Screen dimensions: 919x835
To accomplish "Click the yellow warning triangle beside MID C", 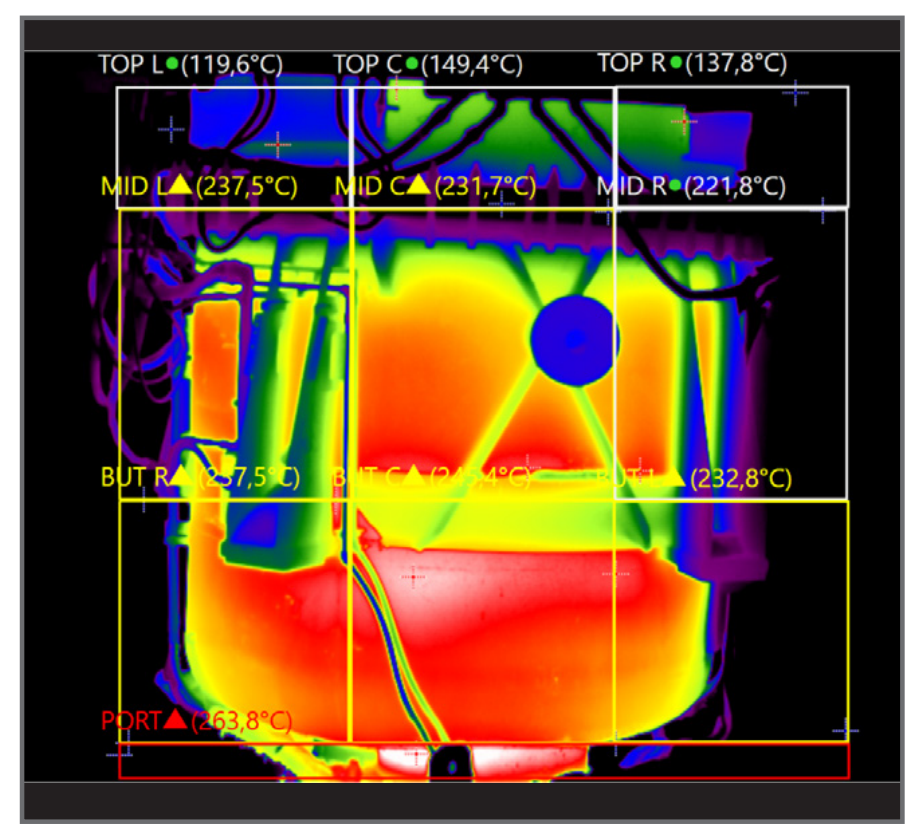I will click(x=420, y=186).
